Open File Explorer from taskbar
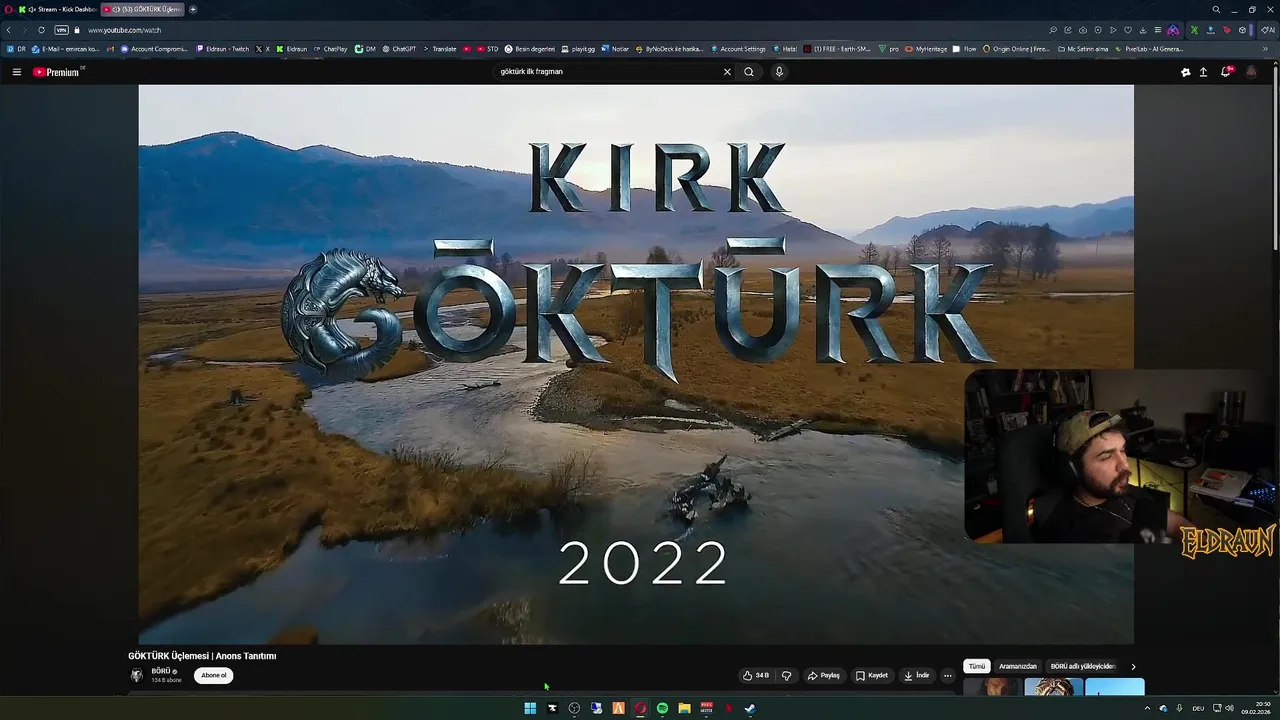The width and height of the screenshot is (1280, 720). point(684,708)
